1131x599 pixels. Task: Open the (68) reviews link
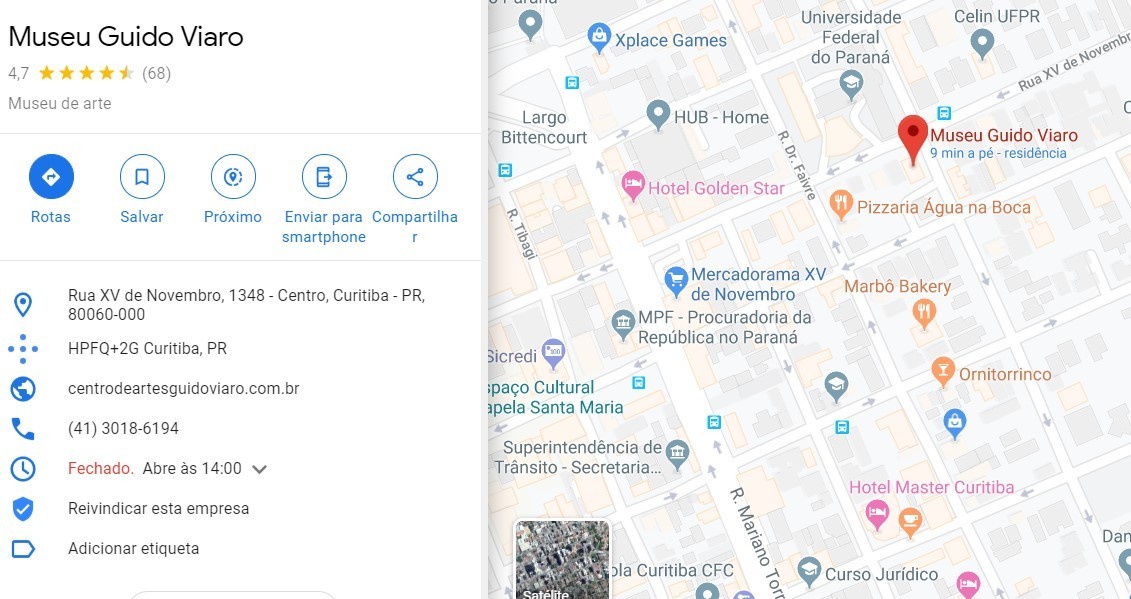click(x=157, y=73)
